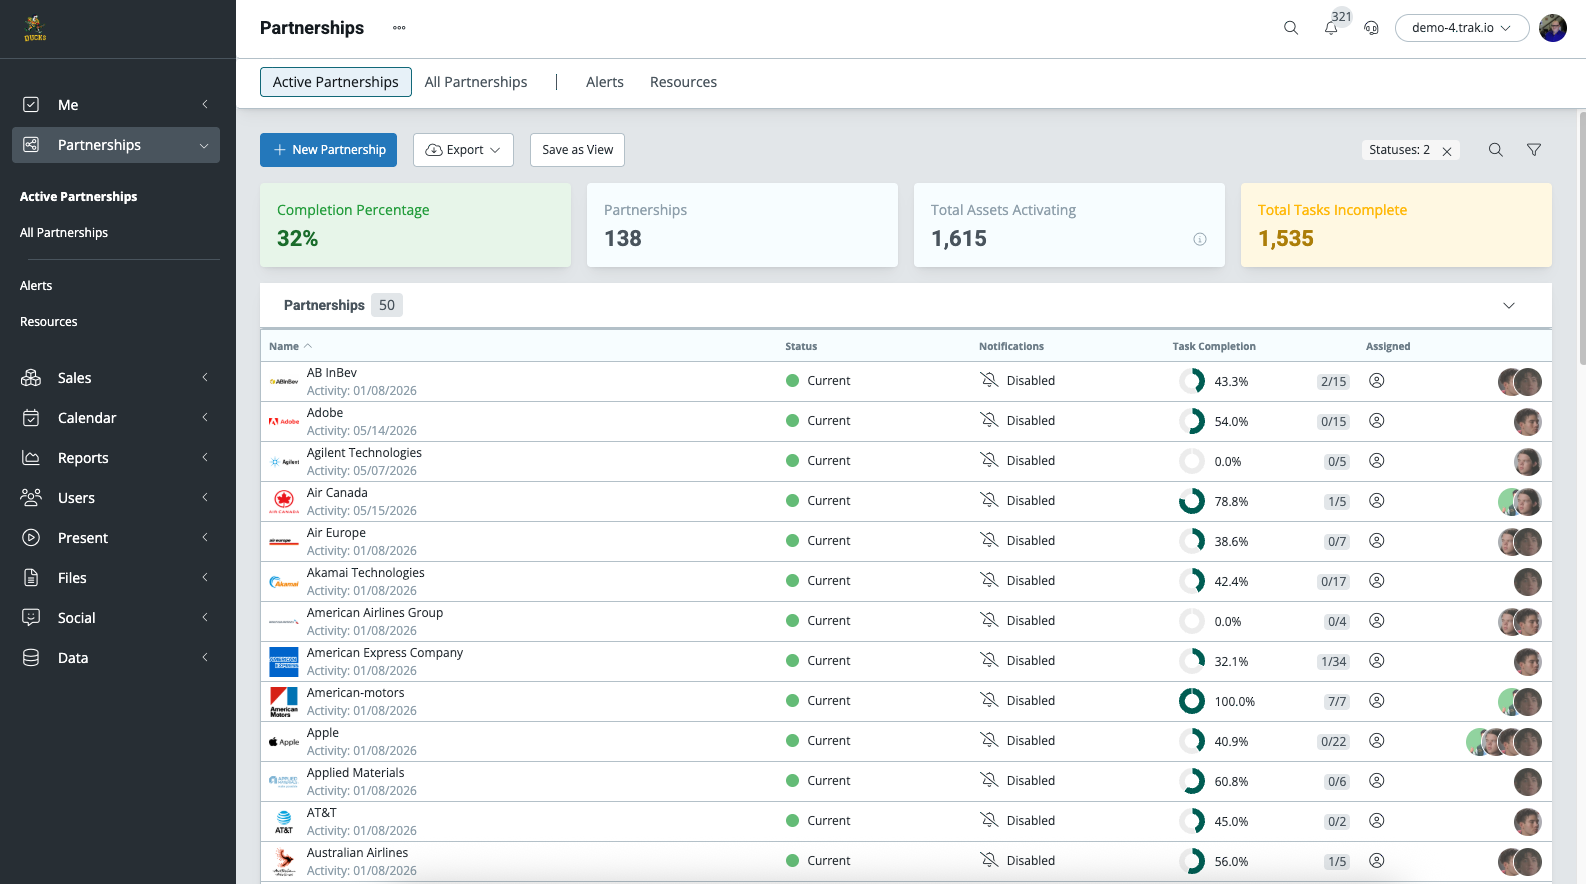Toggle notifications bell for Air Canada
This screenshot has width=1586, height=884.
coord(989,500)
